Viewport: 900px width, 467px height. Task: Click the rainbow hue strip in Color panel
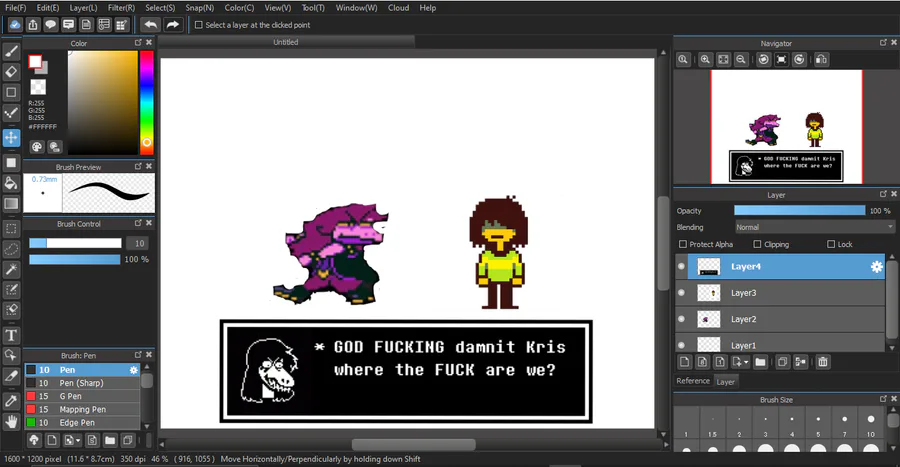pos(147,102)
